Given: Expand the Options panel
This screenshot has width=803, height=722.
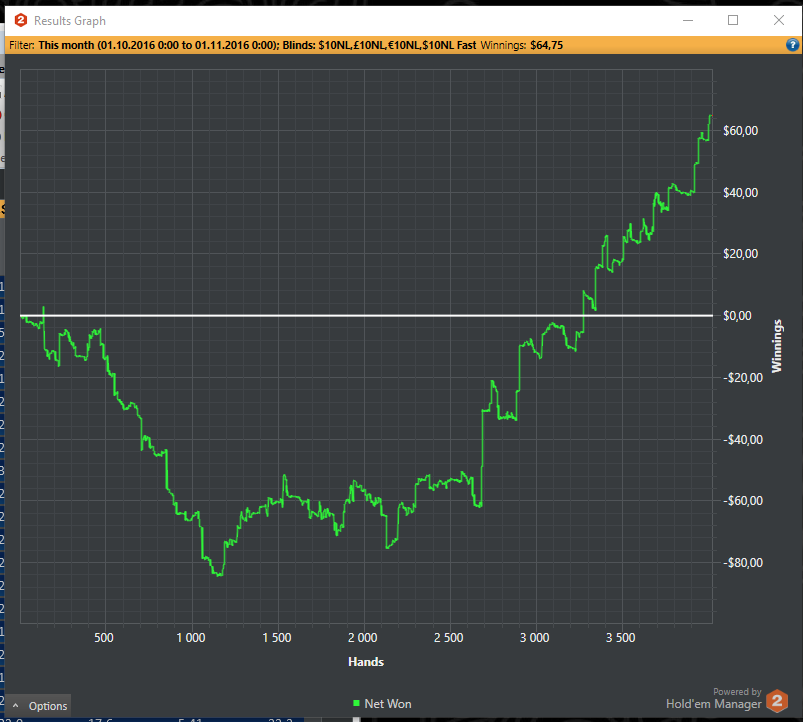Looking at the screenshot, I should click(x=38, y=706).
